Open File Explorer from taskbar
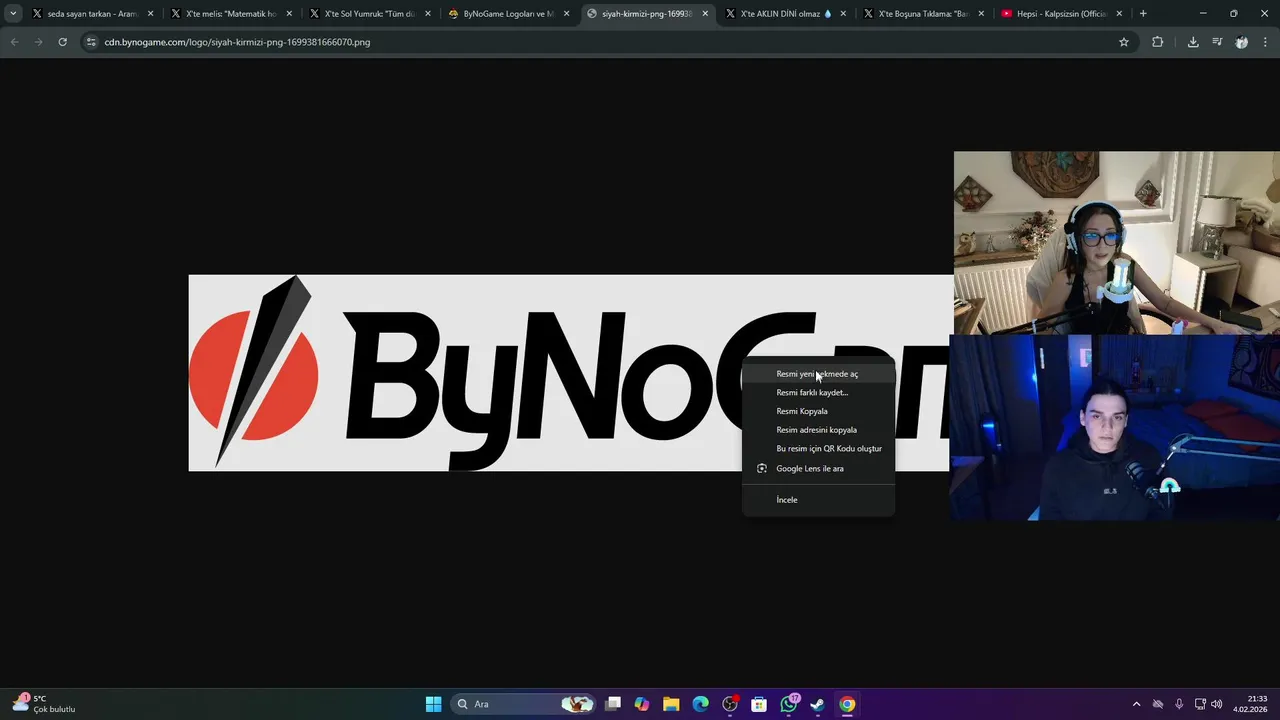This screenshot has height=720, width=1280. pos(671,704)
